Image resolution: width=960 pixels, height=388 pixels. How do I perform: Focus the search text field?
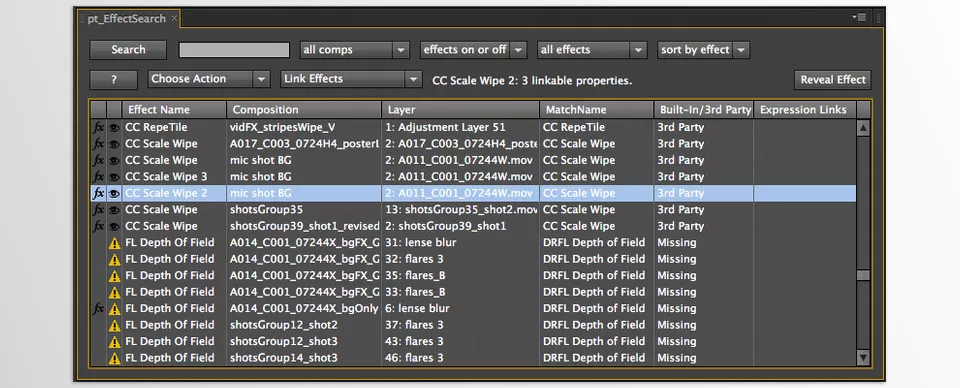[234, 50]
